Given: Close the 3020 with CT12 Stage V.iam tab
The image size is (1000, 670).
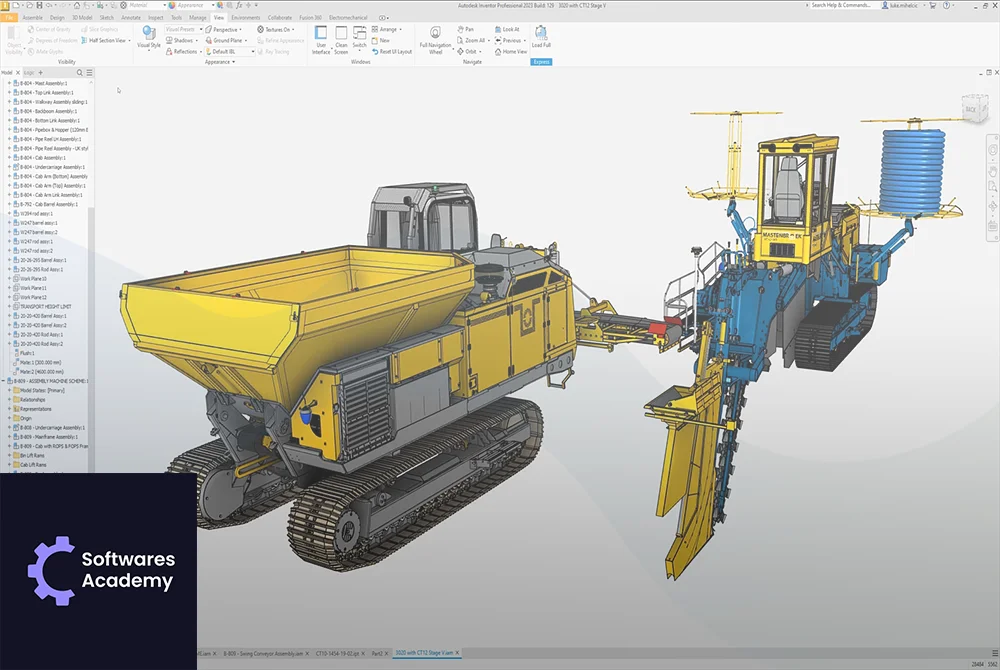Looking at the screenshot, I should click(458, 653).
